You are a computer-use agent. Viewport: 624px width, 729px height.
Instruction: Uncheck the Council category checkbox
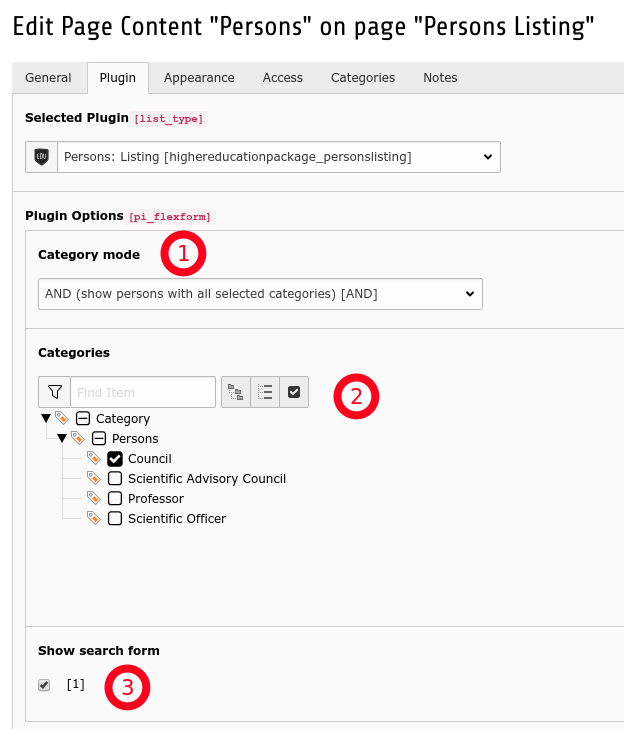pos(115,459)
